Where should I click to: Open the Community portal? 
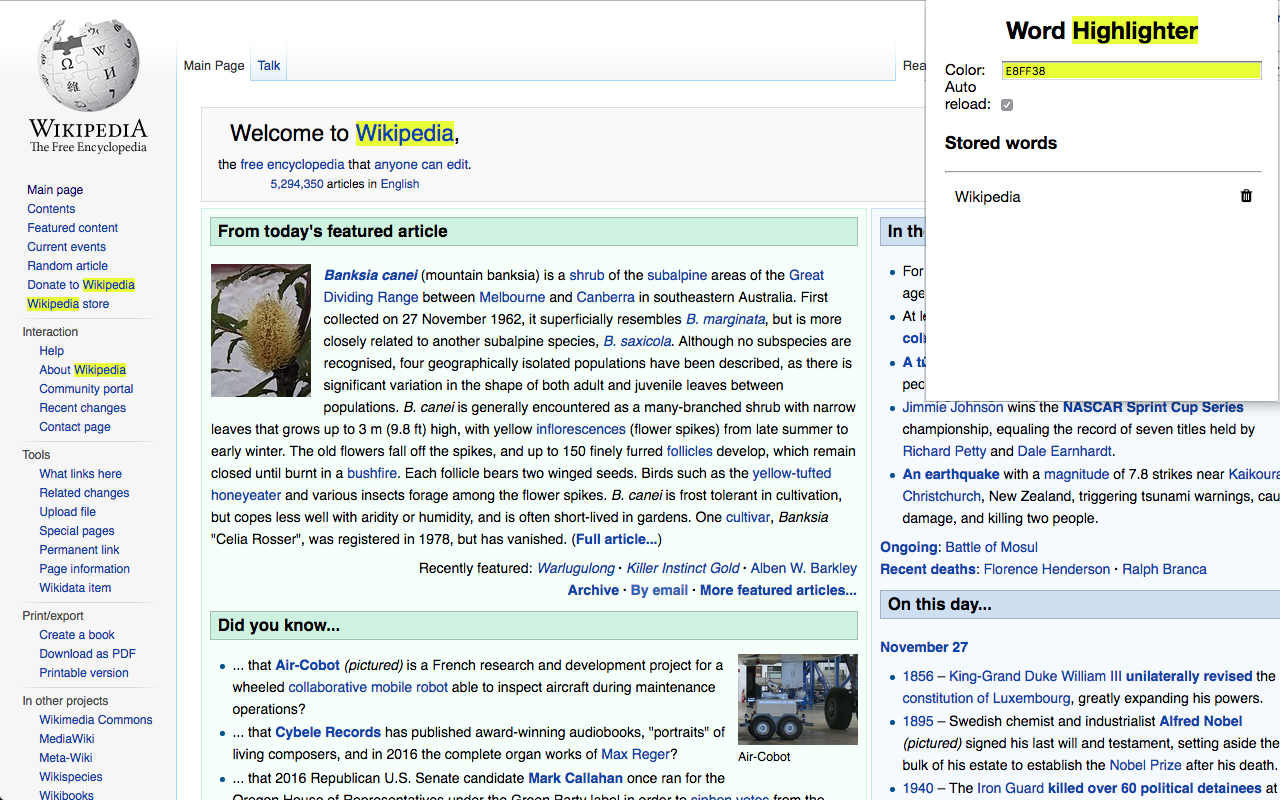86,389
